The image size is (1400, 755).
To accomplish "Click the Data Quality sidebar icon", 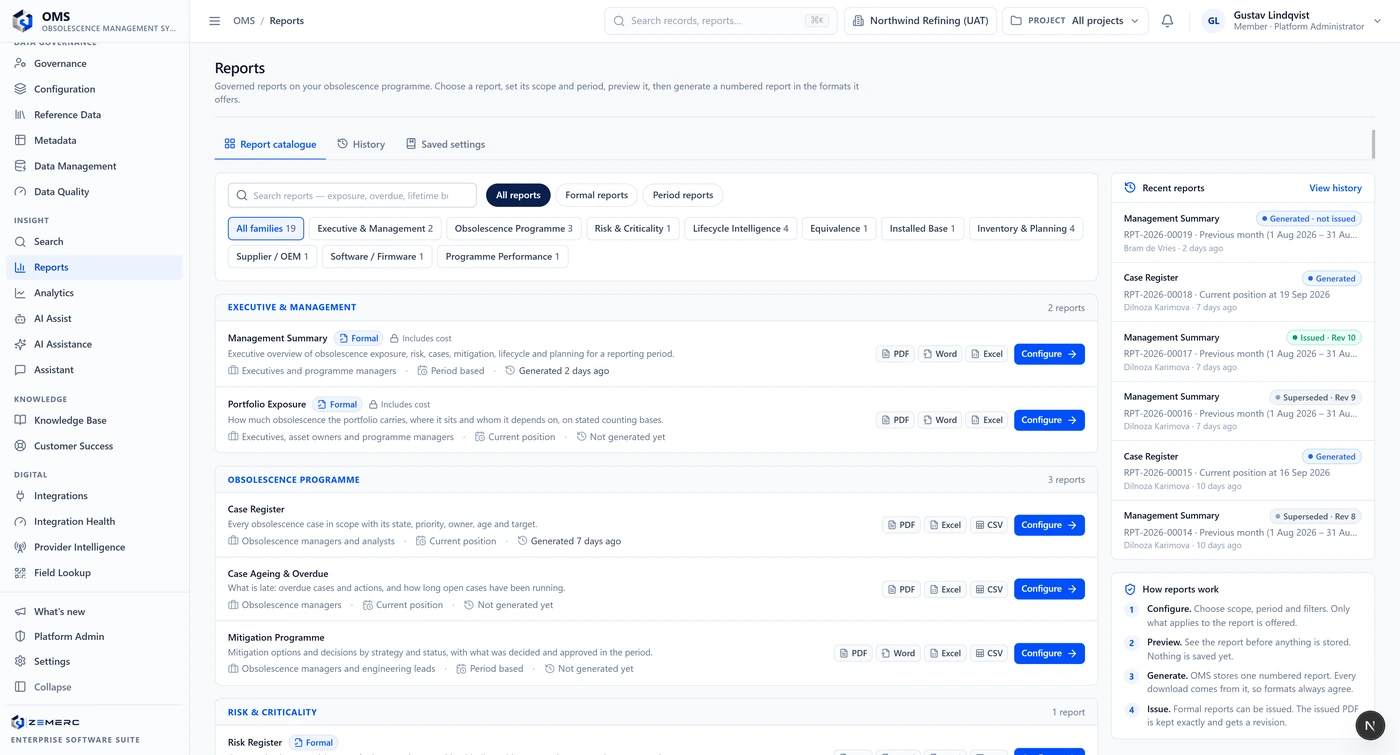I will 20,192.
